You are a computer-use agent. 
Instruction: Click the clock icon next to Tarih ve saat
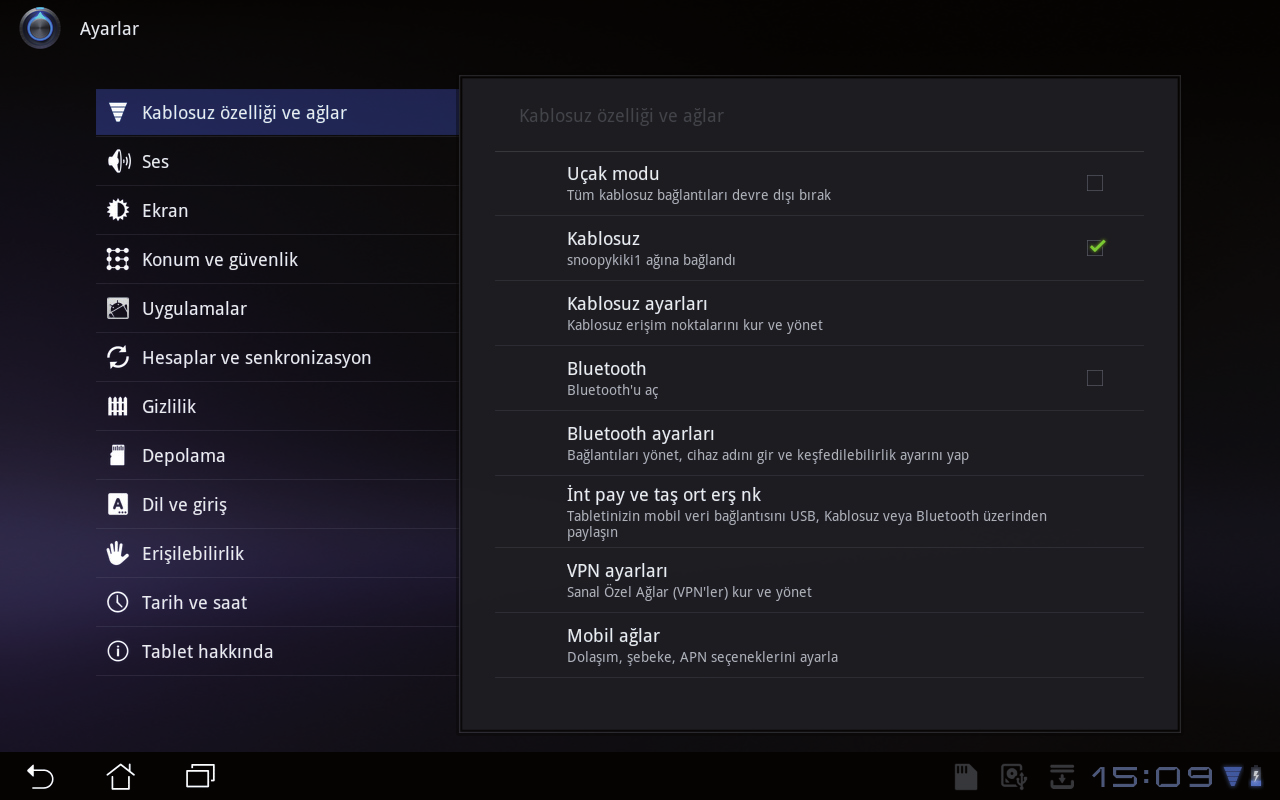coord(118,602)
